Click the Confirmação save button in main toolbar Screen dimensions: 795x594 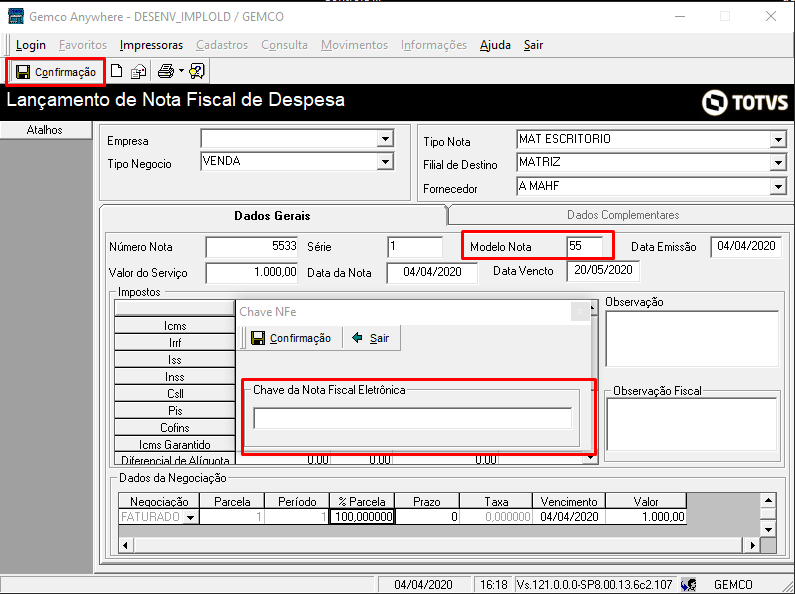[56, 72]
